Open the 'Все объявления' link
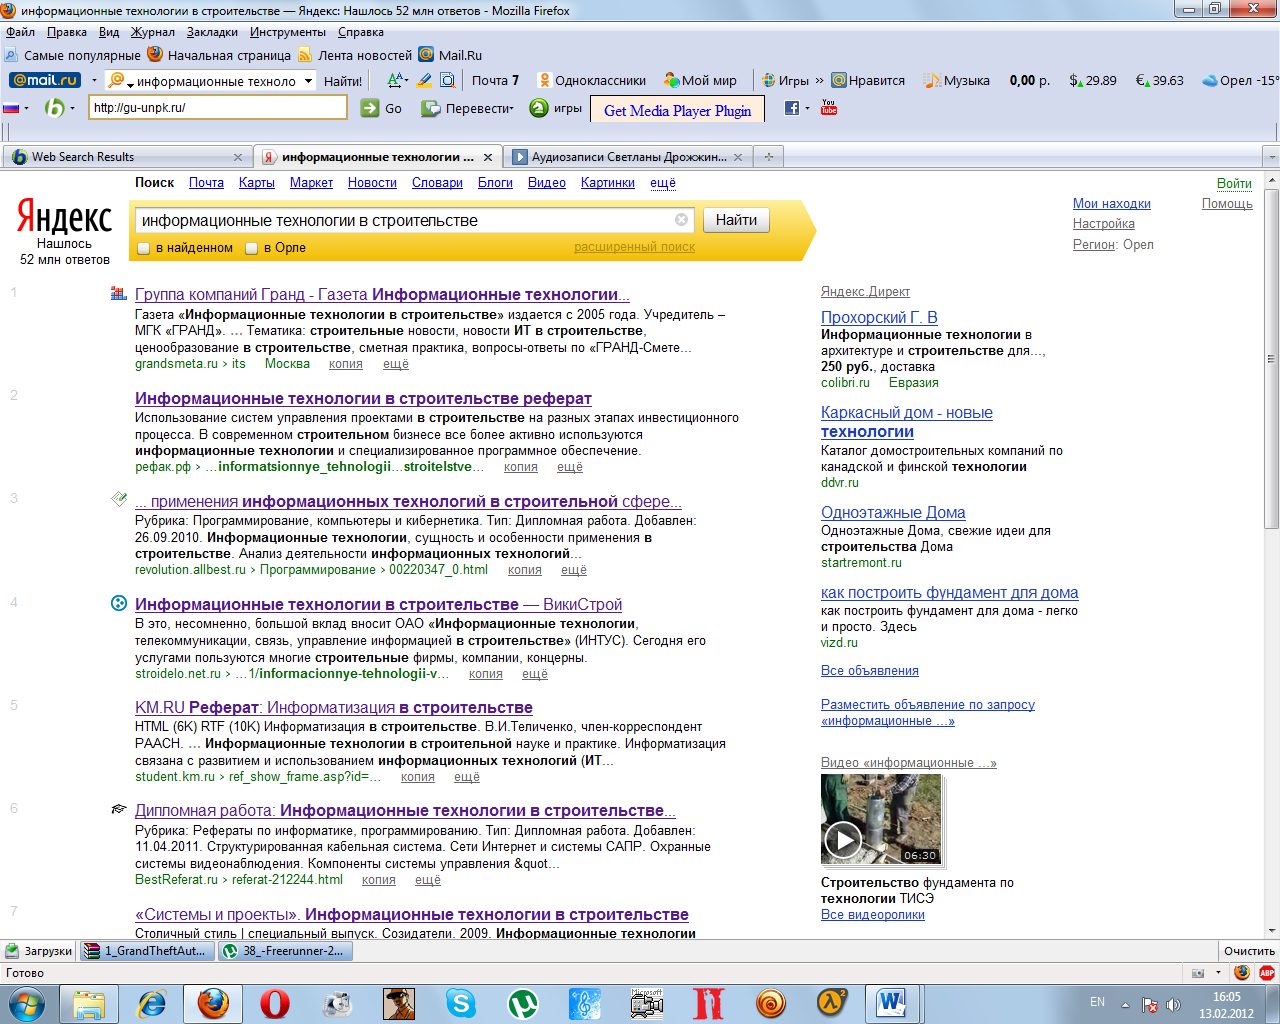 coord(870,671)
